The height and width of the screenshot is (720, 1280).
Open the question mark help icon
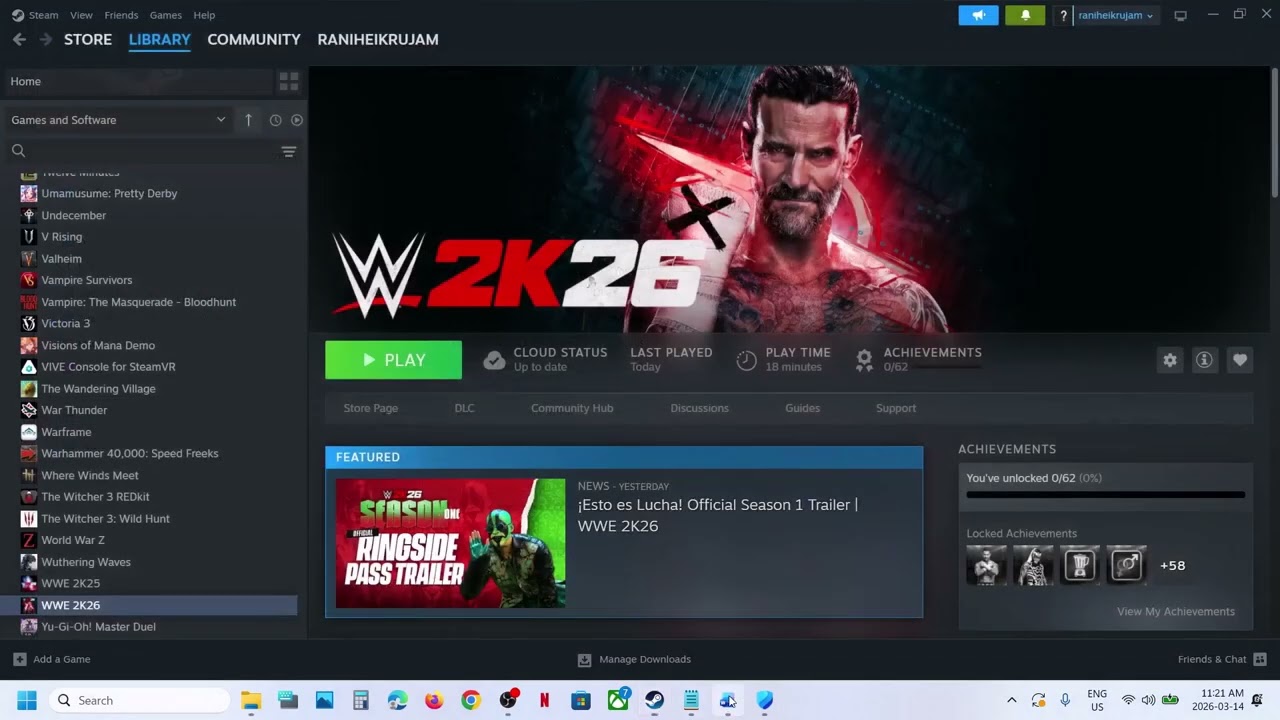1063,15
